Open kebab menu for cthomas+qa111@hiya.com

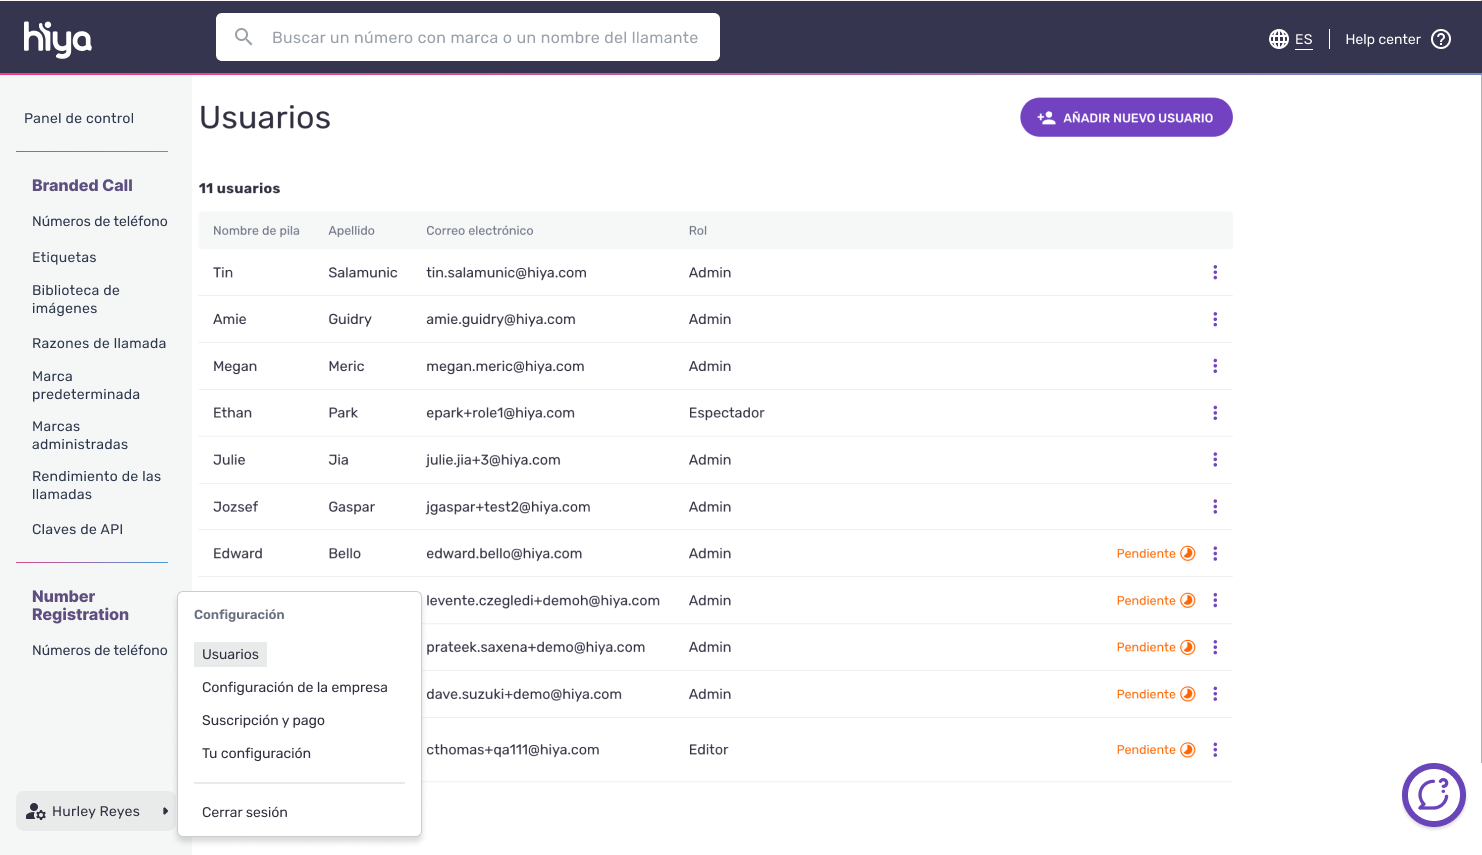click(1215, 750)
